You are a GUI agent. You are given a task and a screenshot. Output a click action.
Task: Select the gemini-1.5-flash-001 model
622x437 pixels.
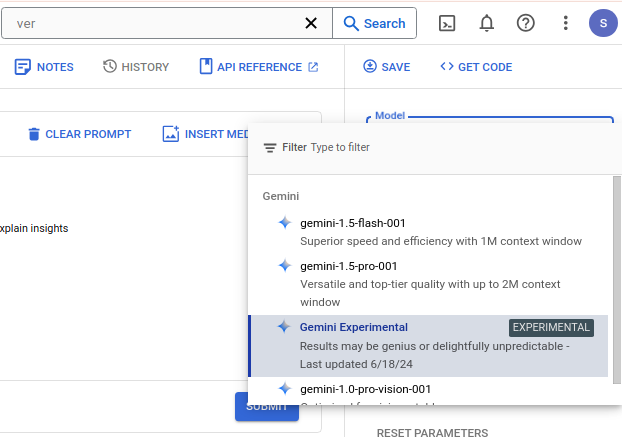pos(428,232)
